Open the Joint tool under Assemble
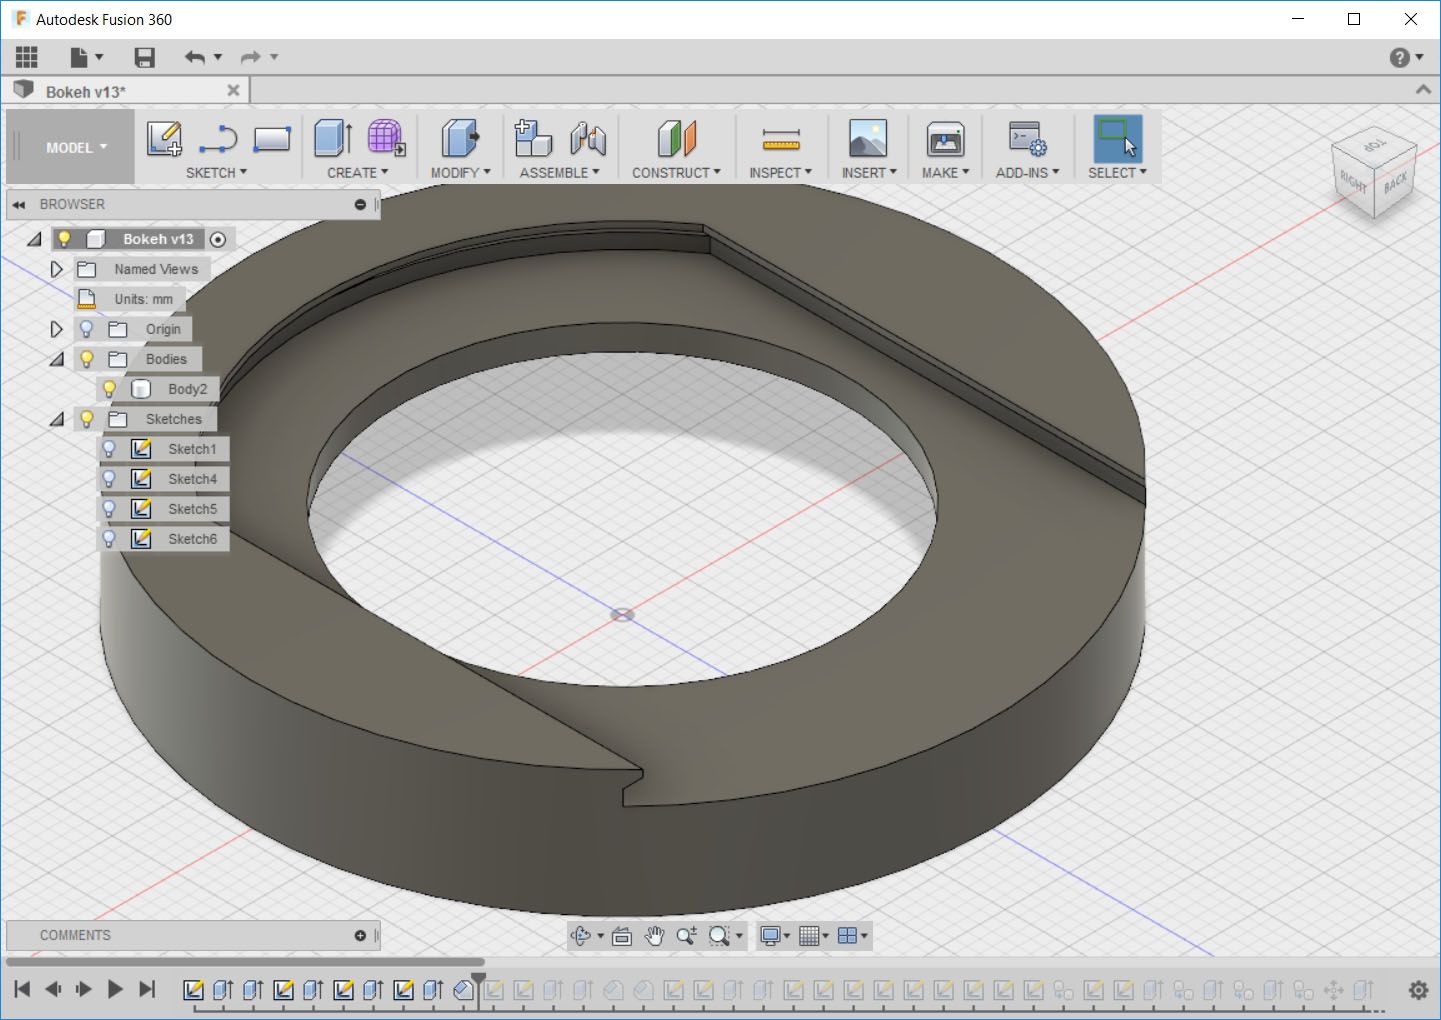 pyautogui.click(x=588, y=139)
